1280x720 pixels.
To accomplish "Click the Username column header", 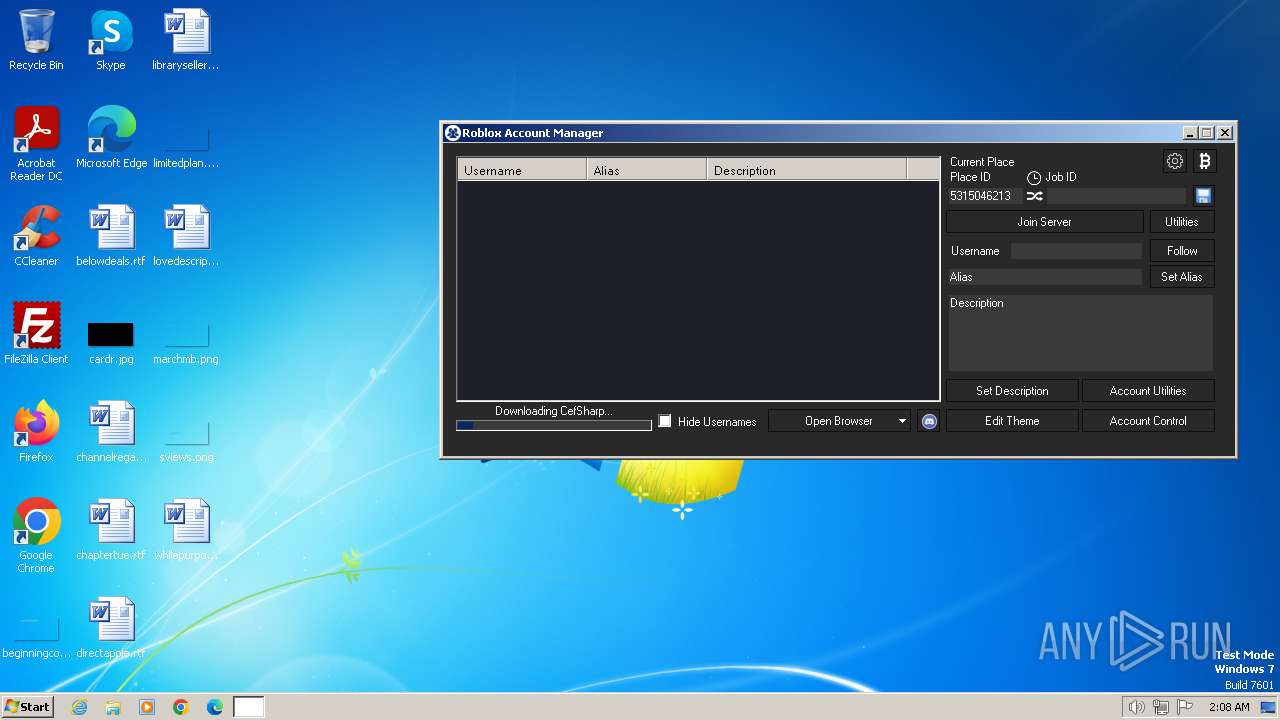I will [x=522, y=170].
